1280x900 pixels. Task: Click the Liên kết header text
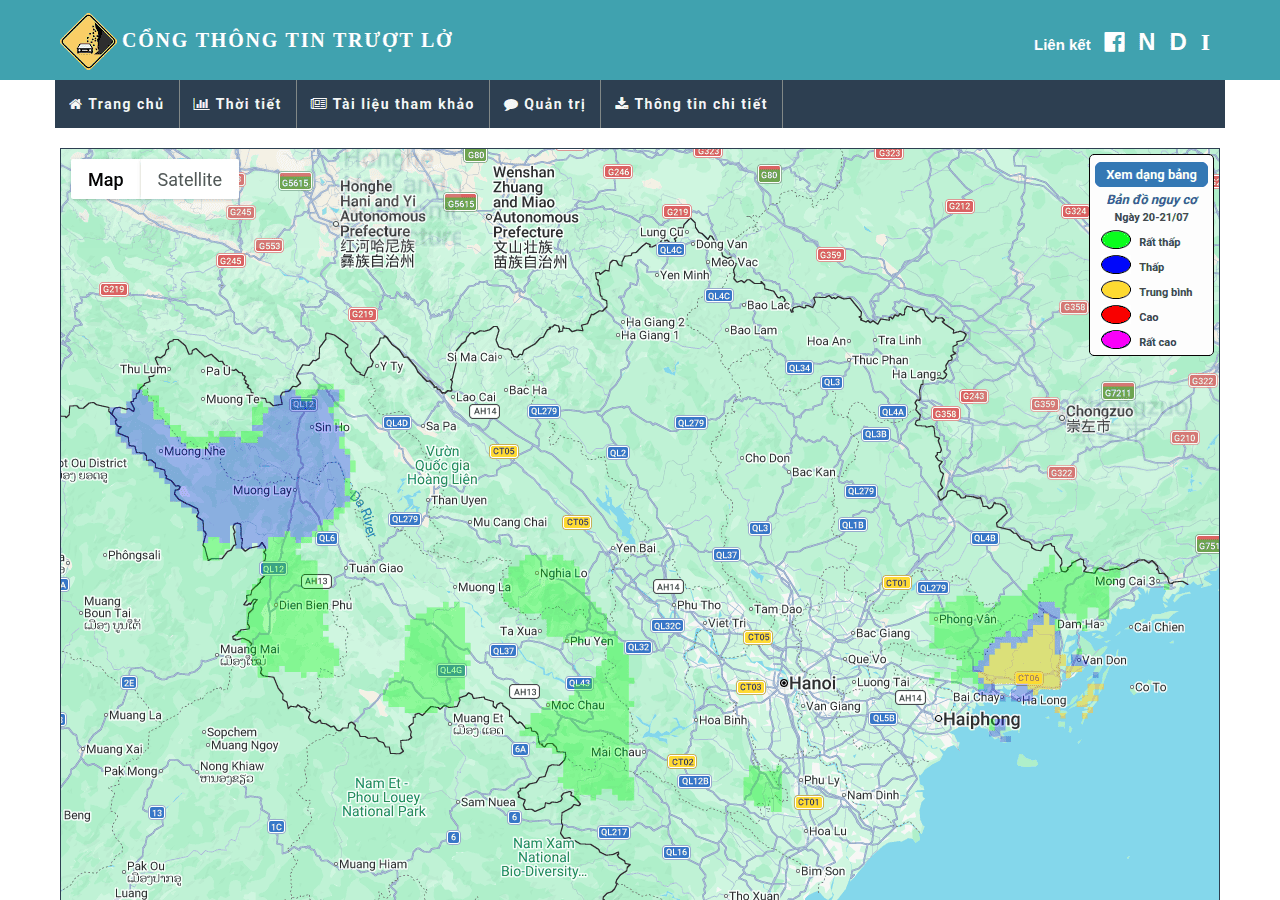pos(1062,44)
